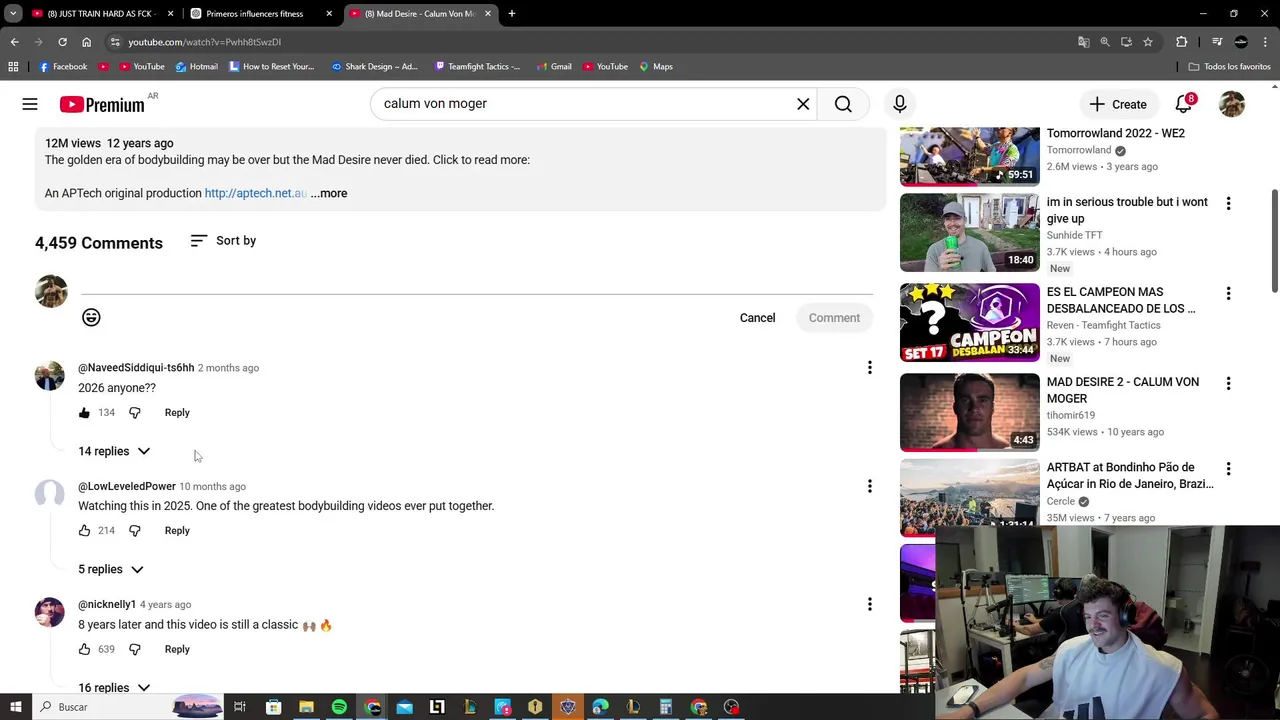Open Windows Start menu

pos(17,707)
